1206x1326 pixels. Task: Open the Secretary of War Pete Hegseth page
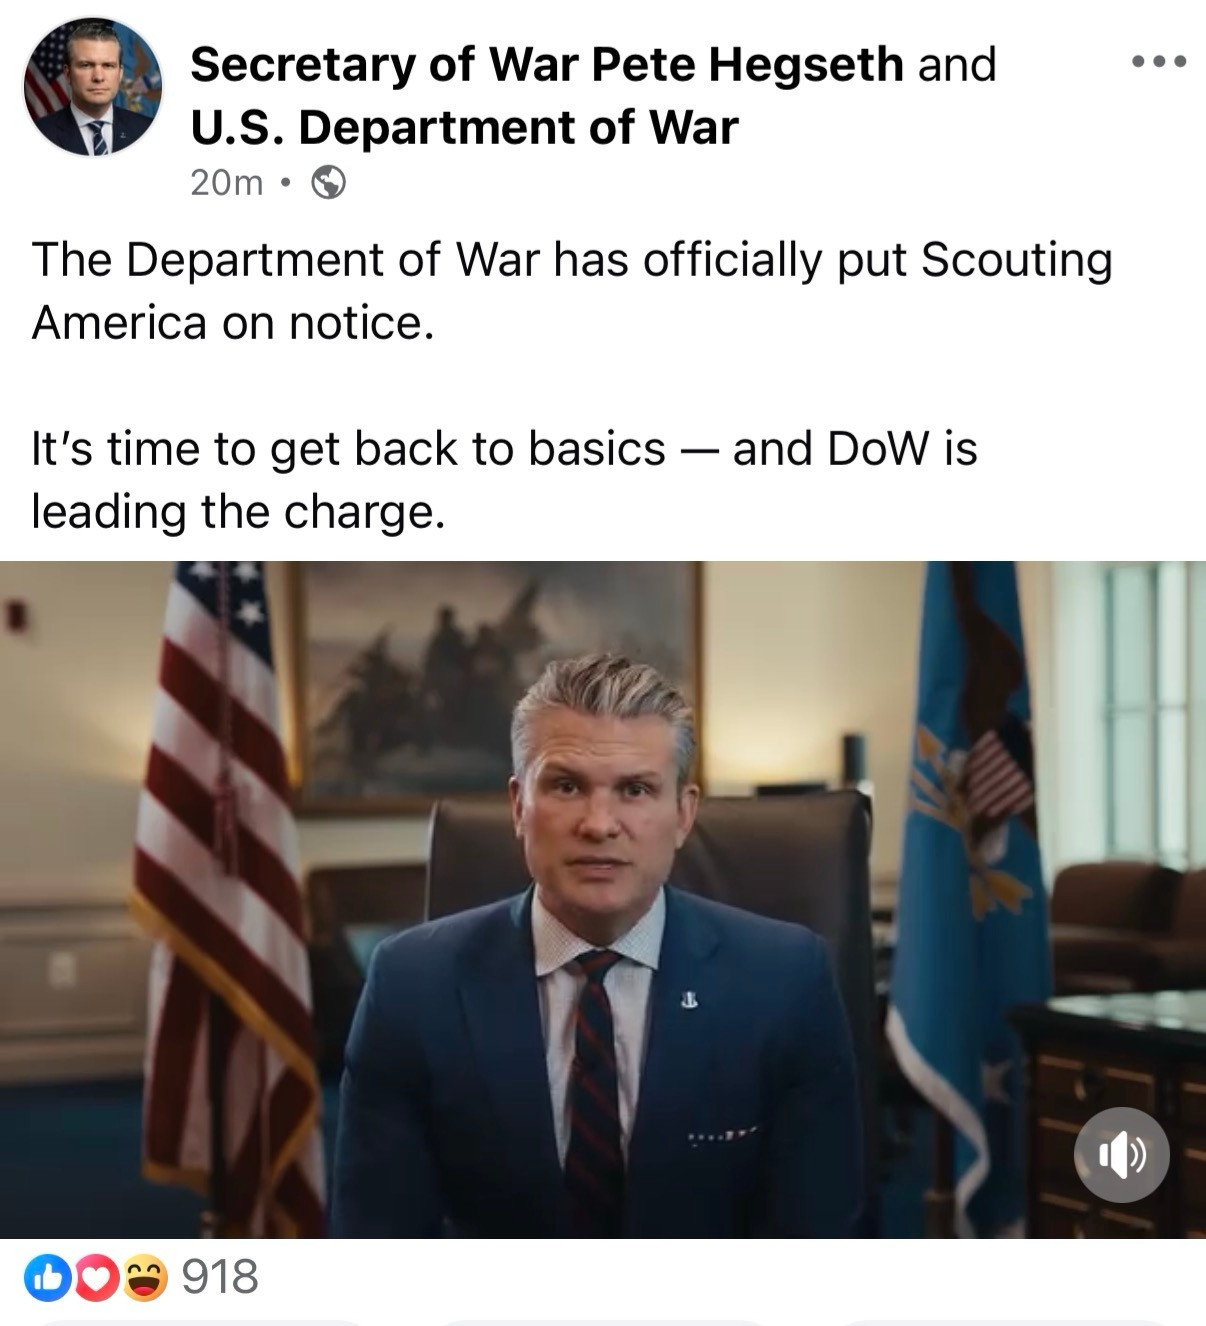(x=546, y=64)
